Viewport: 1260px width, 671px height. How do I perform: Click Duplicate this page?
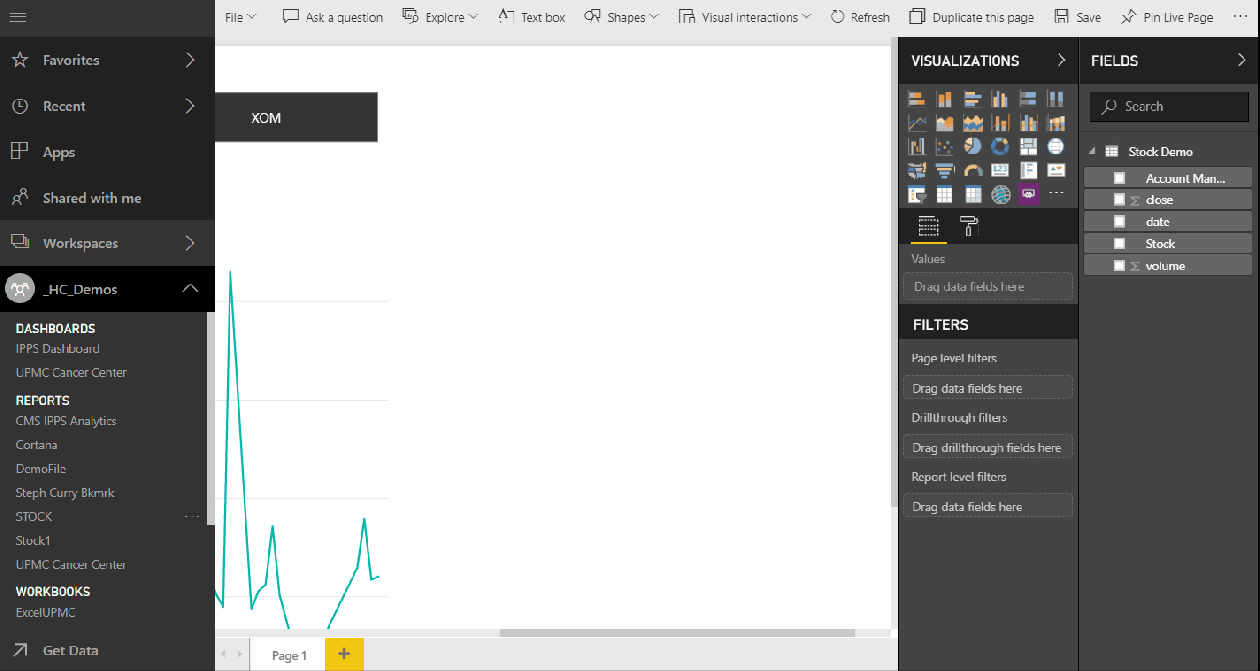pyautogui.click(x=971, y=17)
